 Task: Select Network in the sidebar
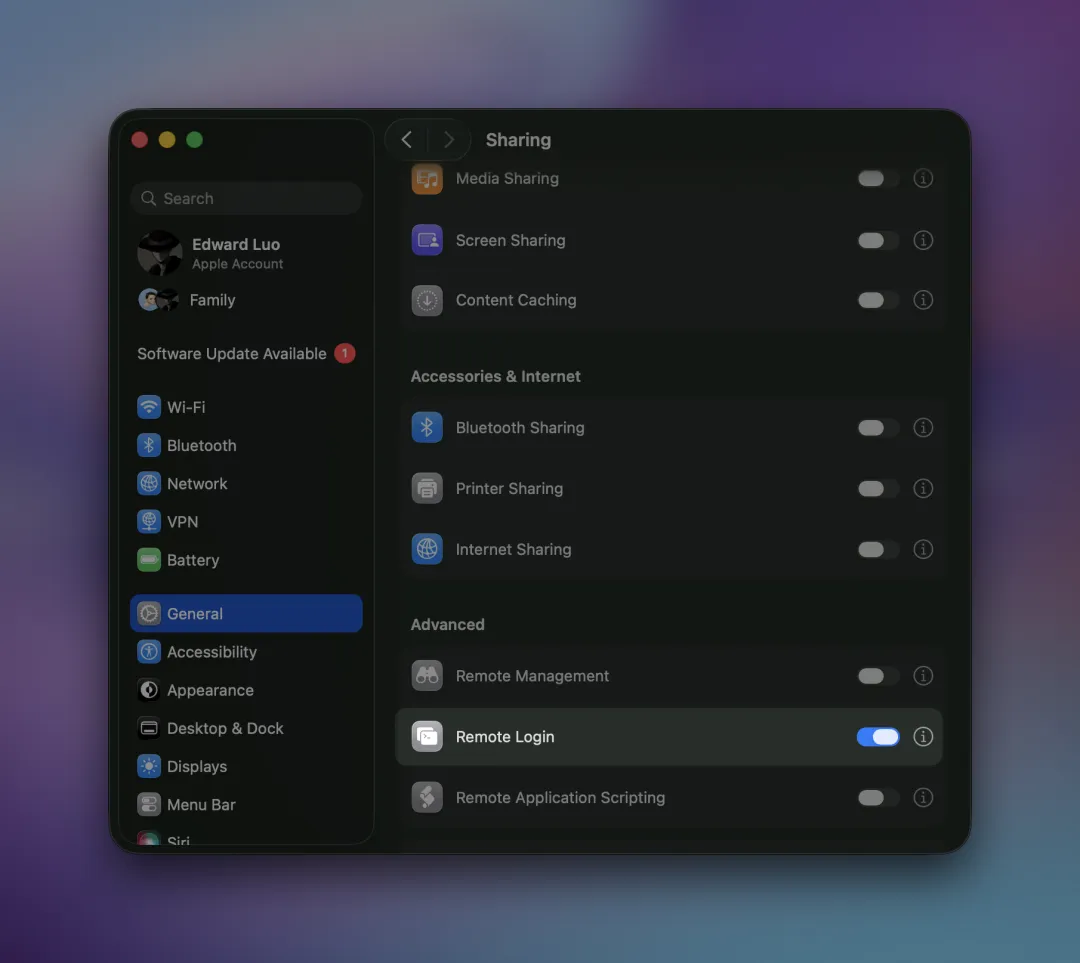246,484
